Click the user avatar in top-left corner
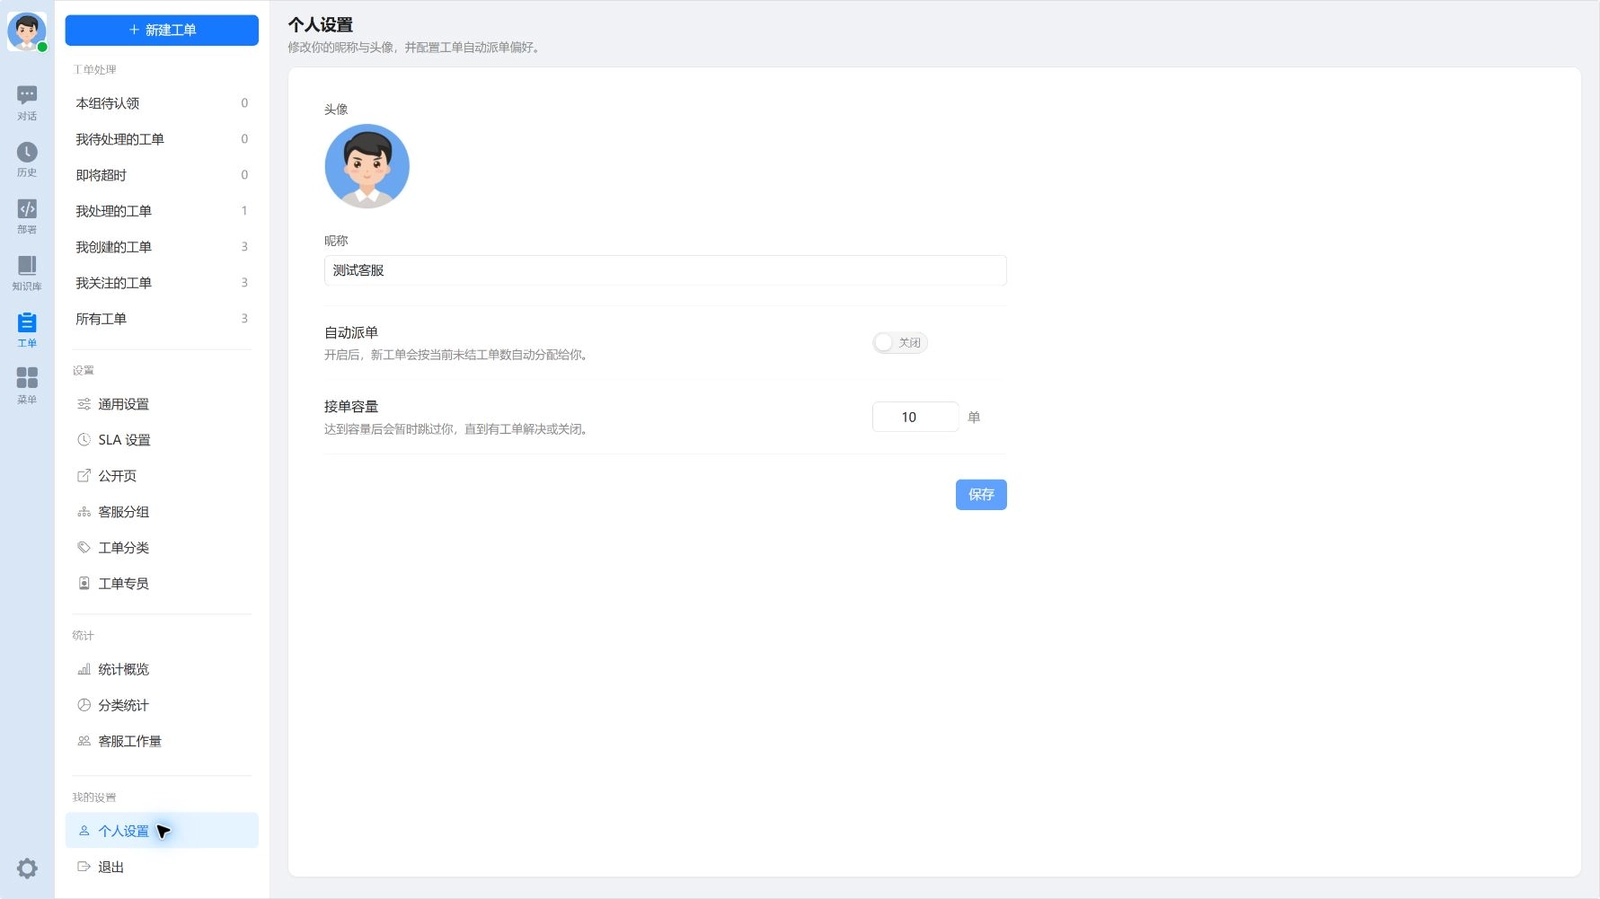The image size is (1600, 899). point(27,31)
